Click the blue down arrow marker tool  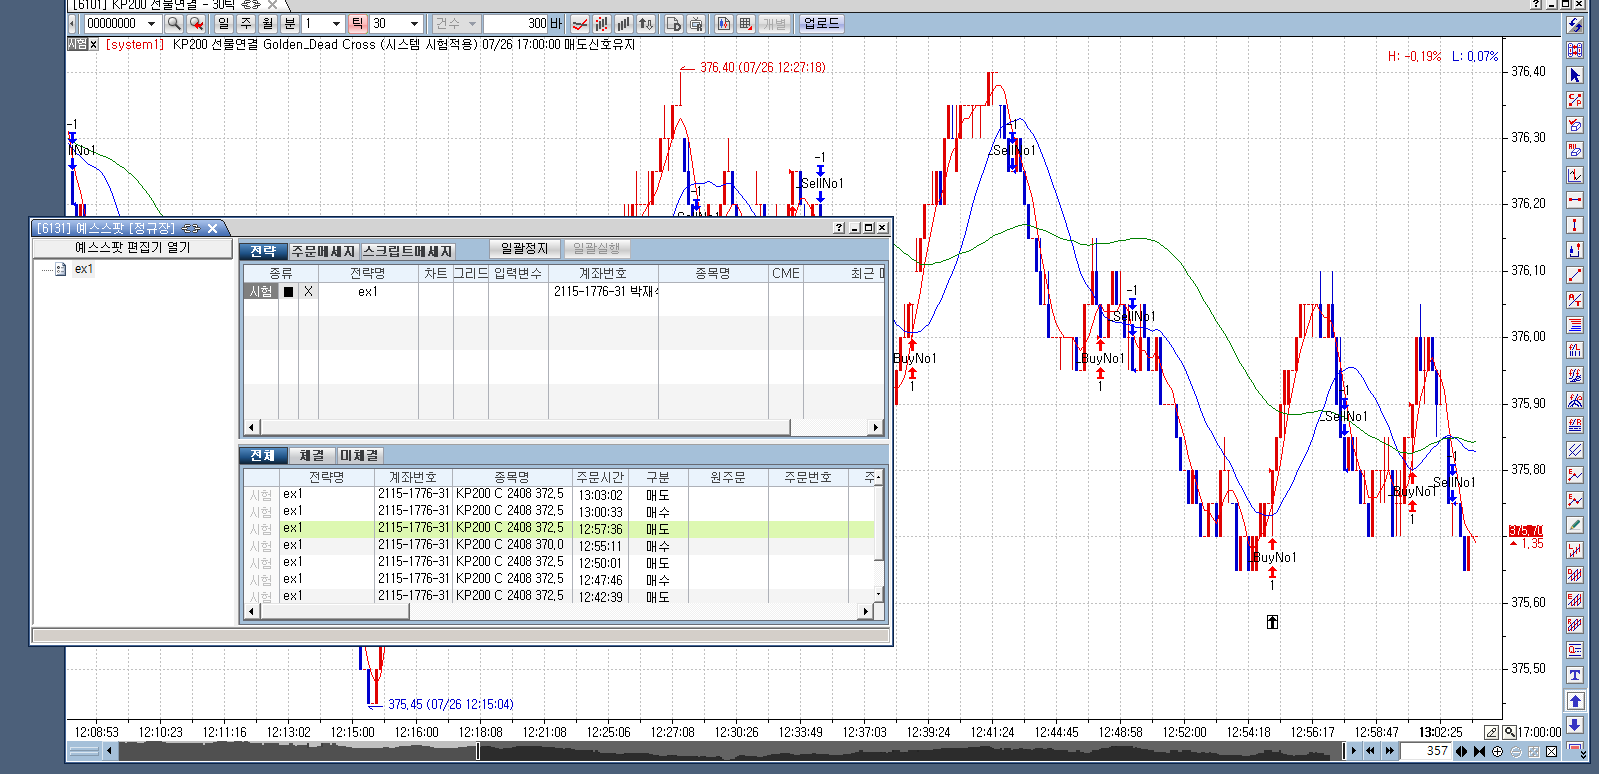pyautogui.click(x=1575, y=724)
